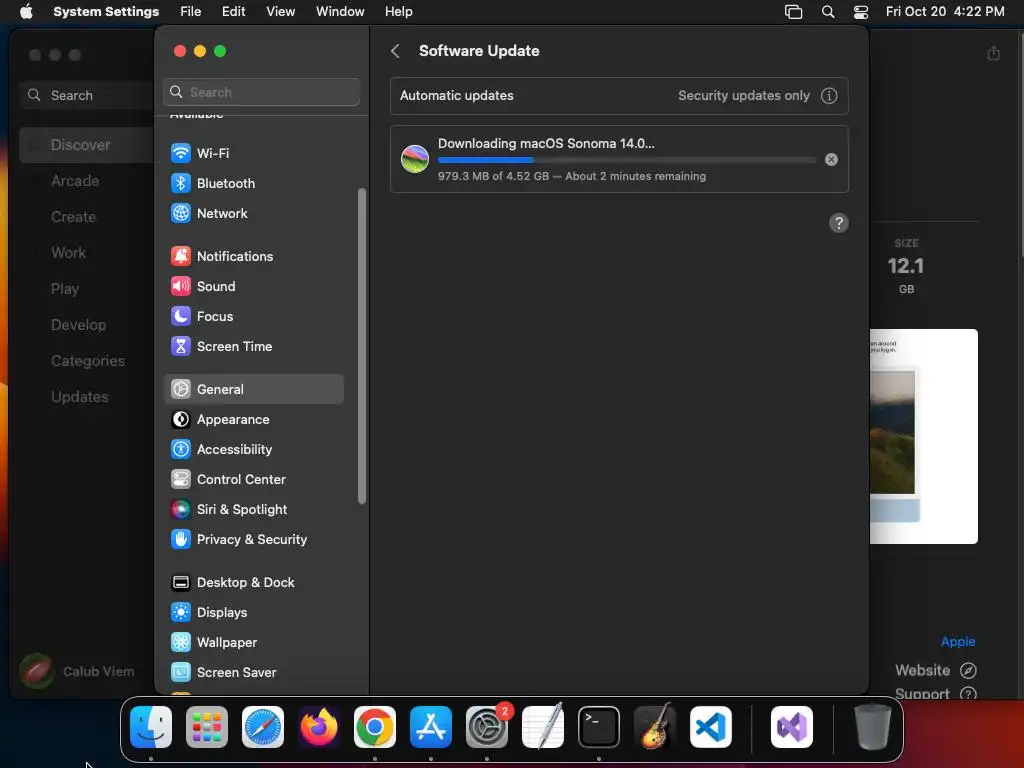1024x768 pixels.
Task: Select Discover in App Store sidebar
Action: [86, 145]
